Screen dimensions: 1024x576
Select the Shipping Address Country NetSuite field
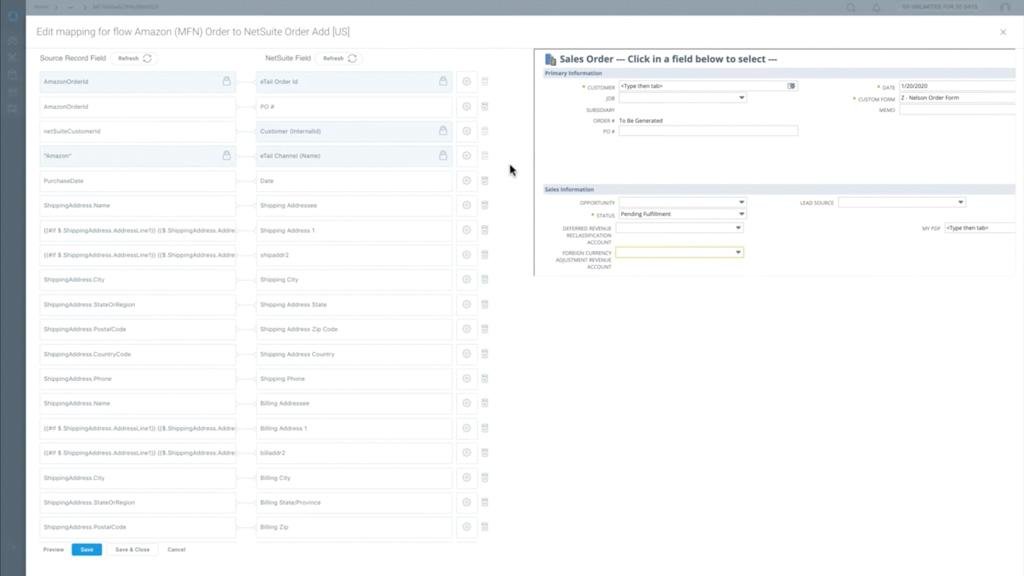tap(354, 354)
